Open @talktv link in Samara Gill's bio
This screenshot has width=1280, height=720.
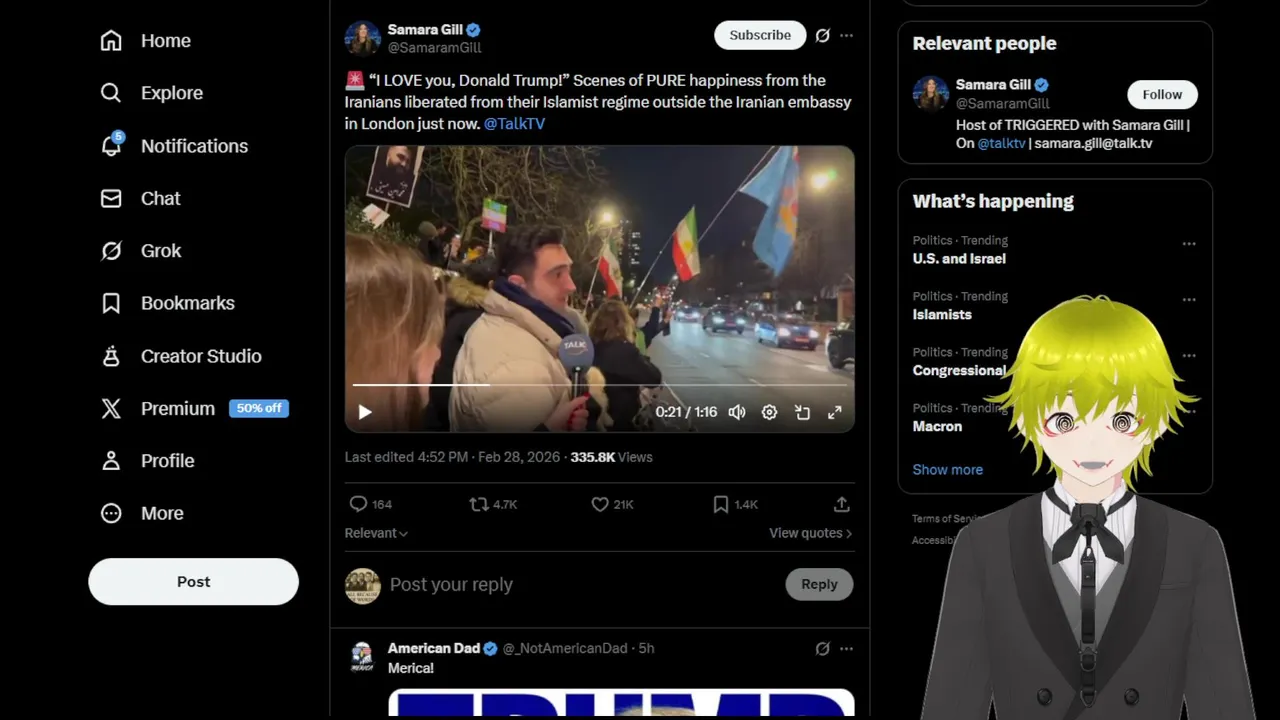click(1001, 143)
